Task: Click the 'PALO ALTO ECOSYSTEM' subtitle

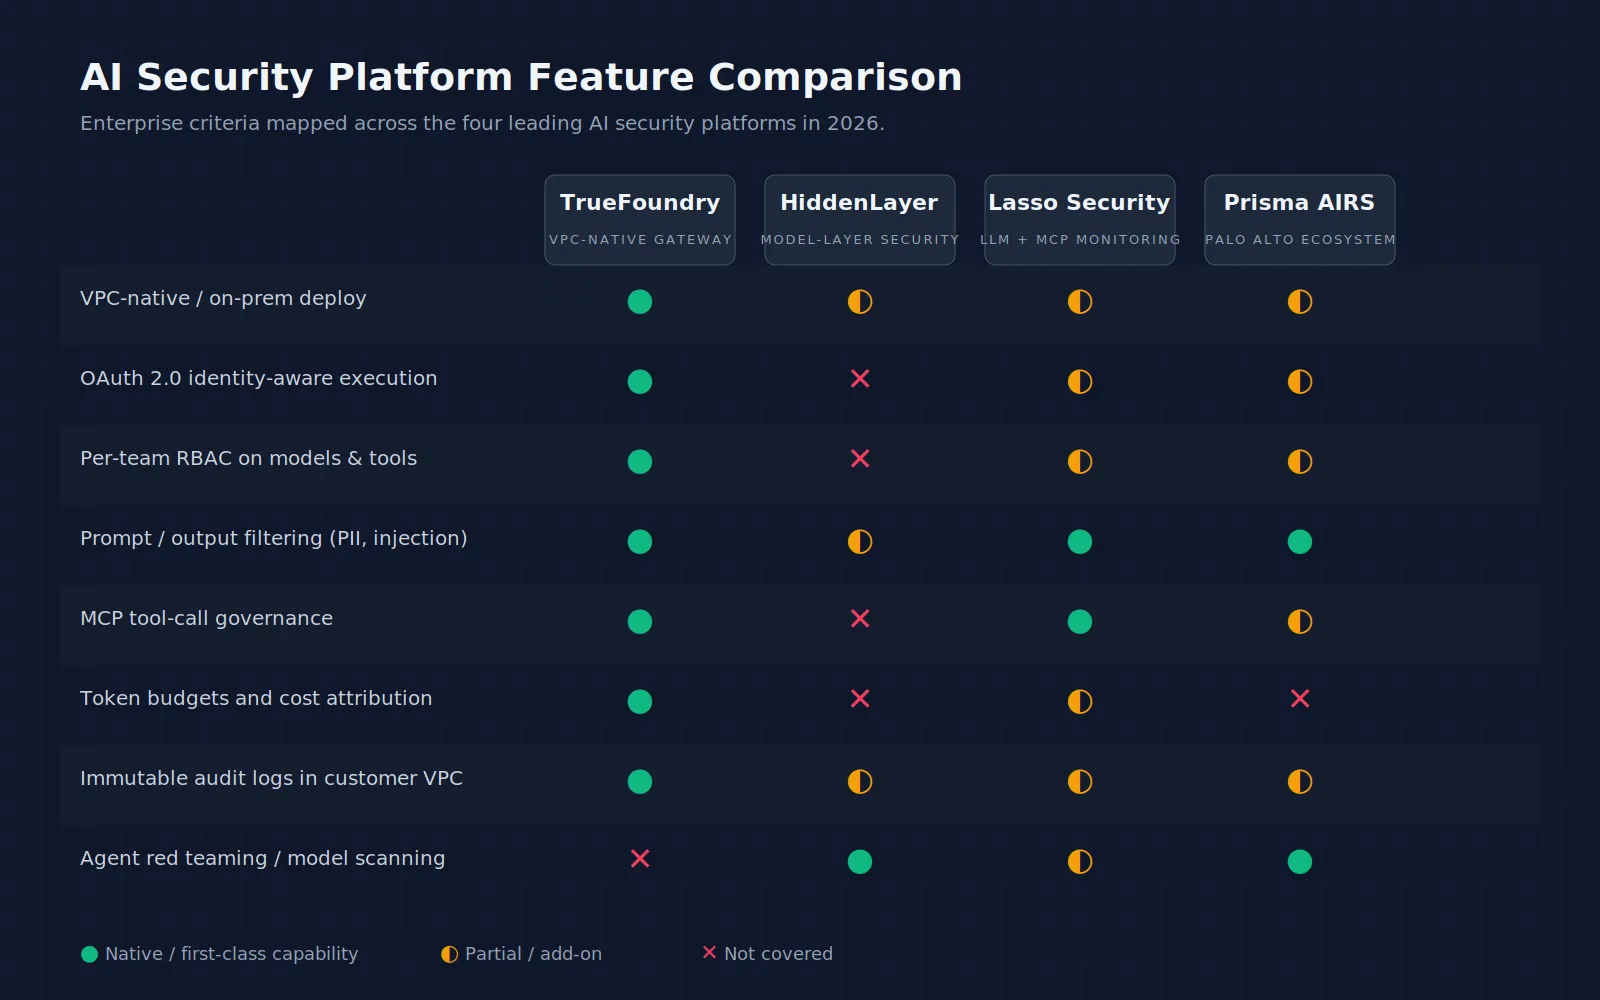Action: (x=1300, y=240)
